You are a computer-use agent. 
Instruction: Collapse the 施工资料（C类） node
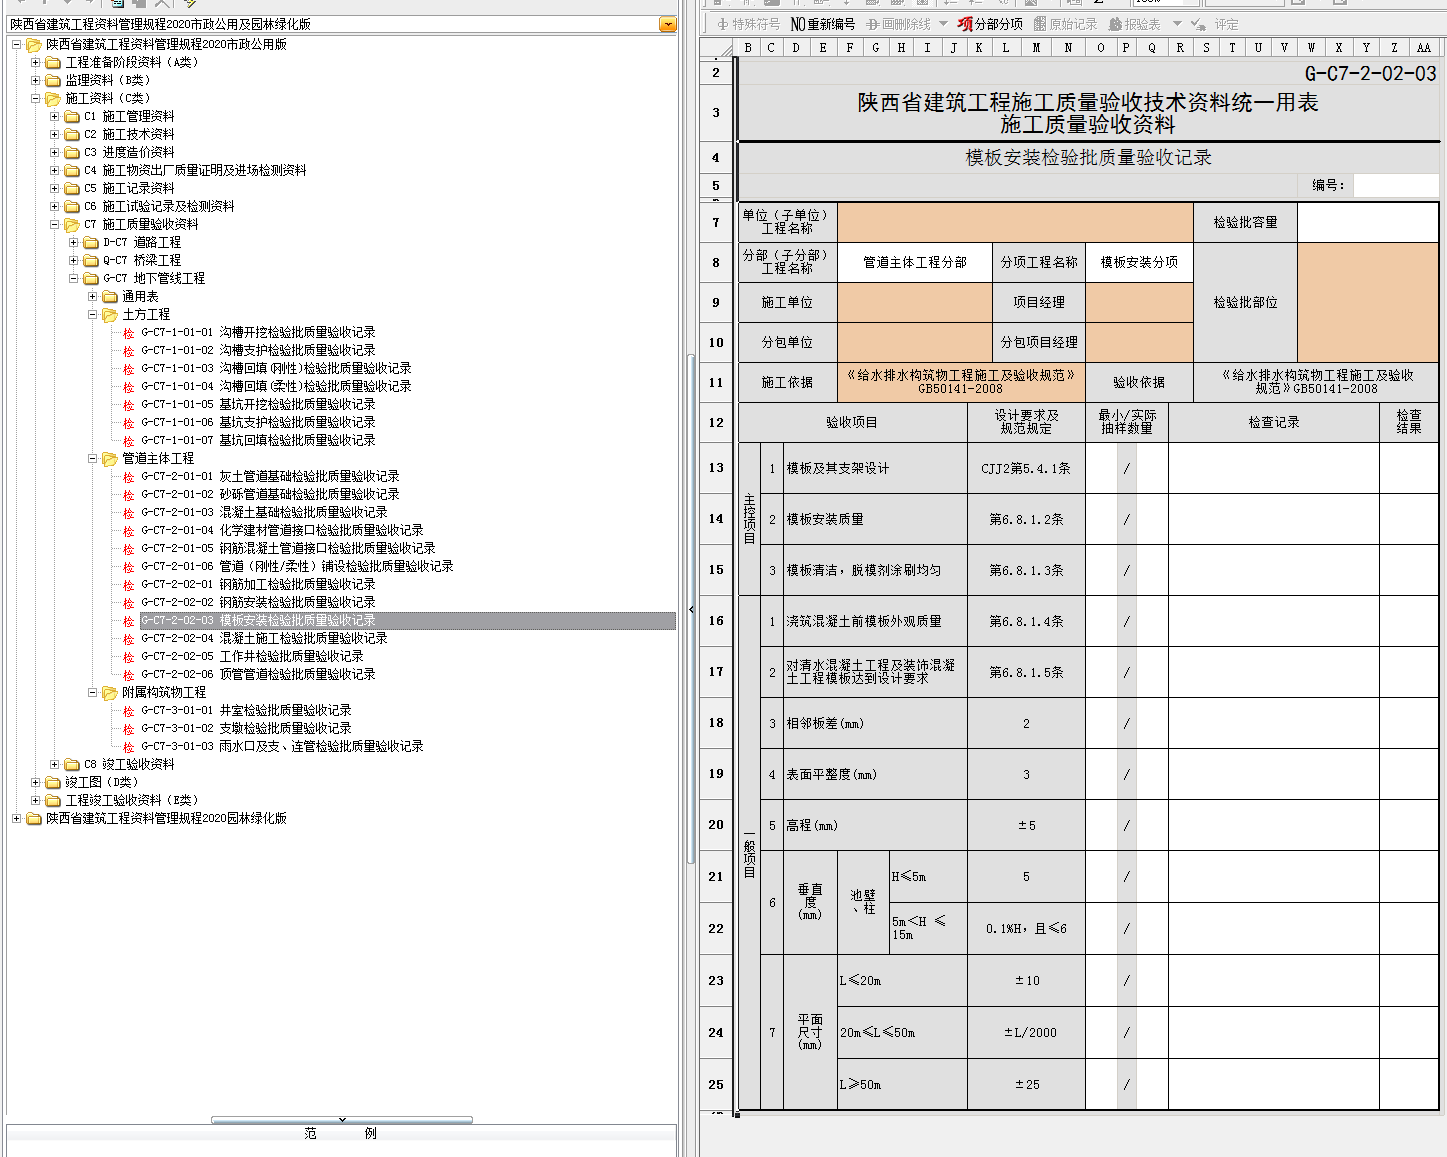click(x=36, y=98)
